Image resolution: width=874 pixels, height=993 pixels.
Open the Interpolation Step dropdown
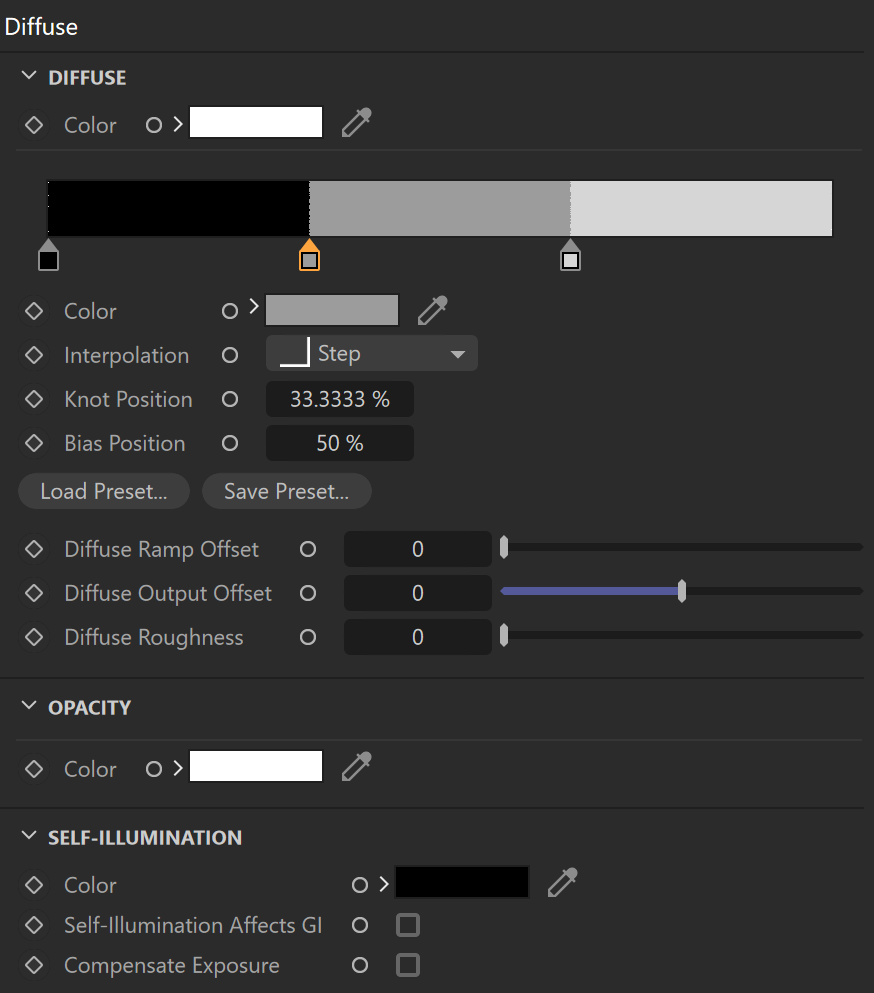click(x=372, y=353)
